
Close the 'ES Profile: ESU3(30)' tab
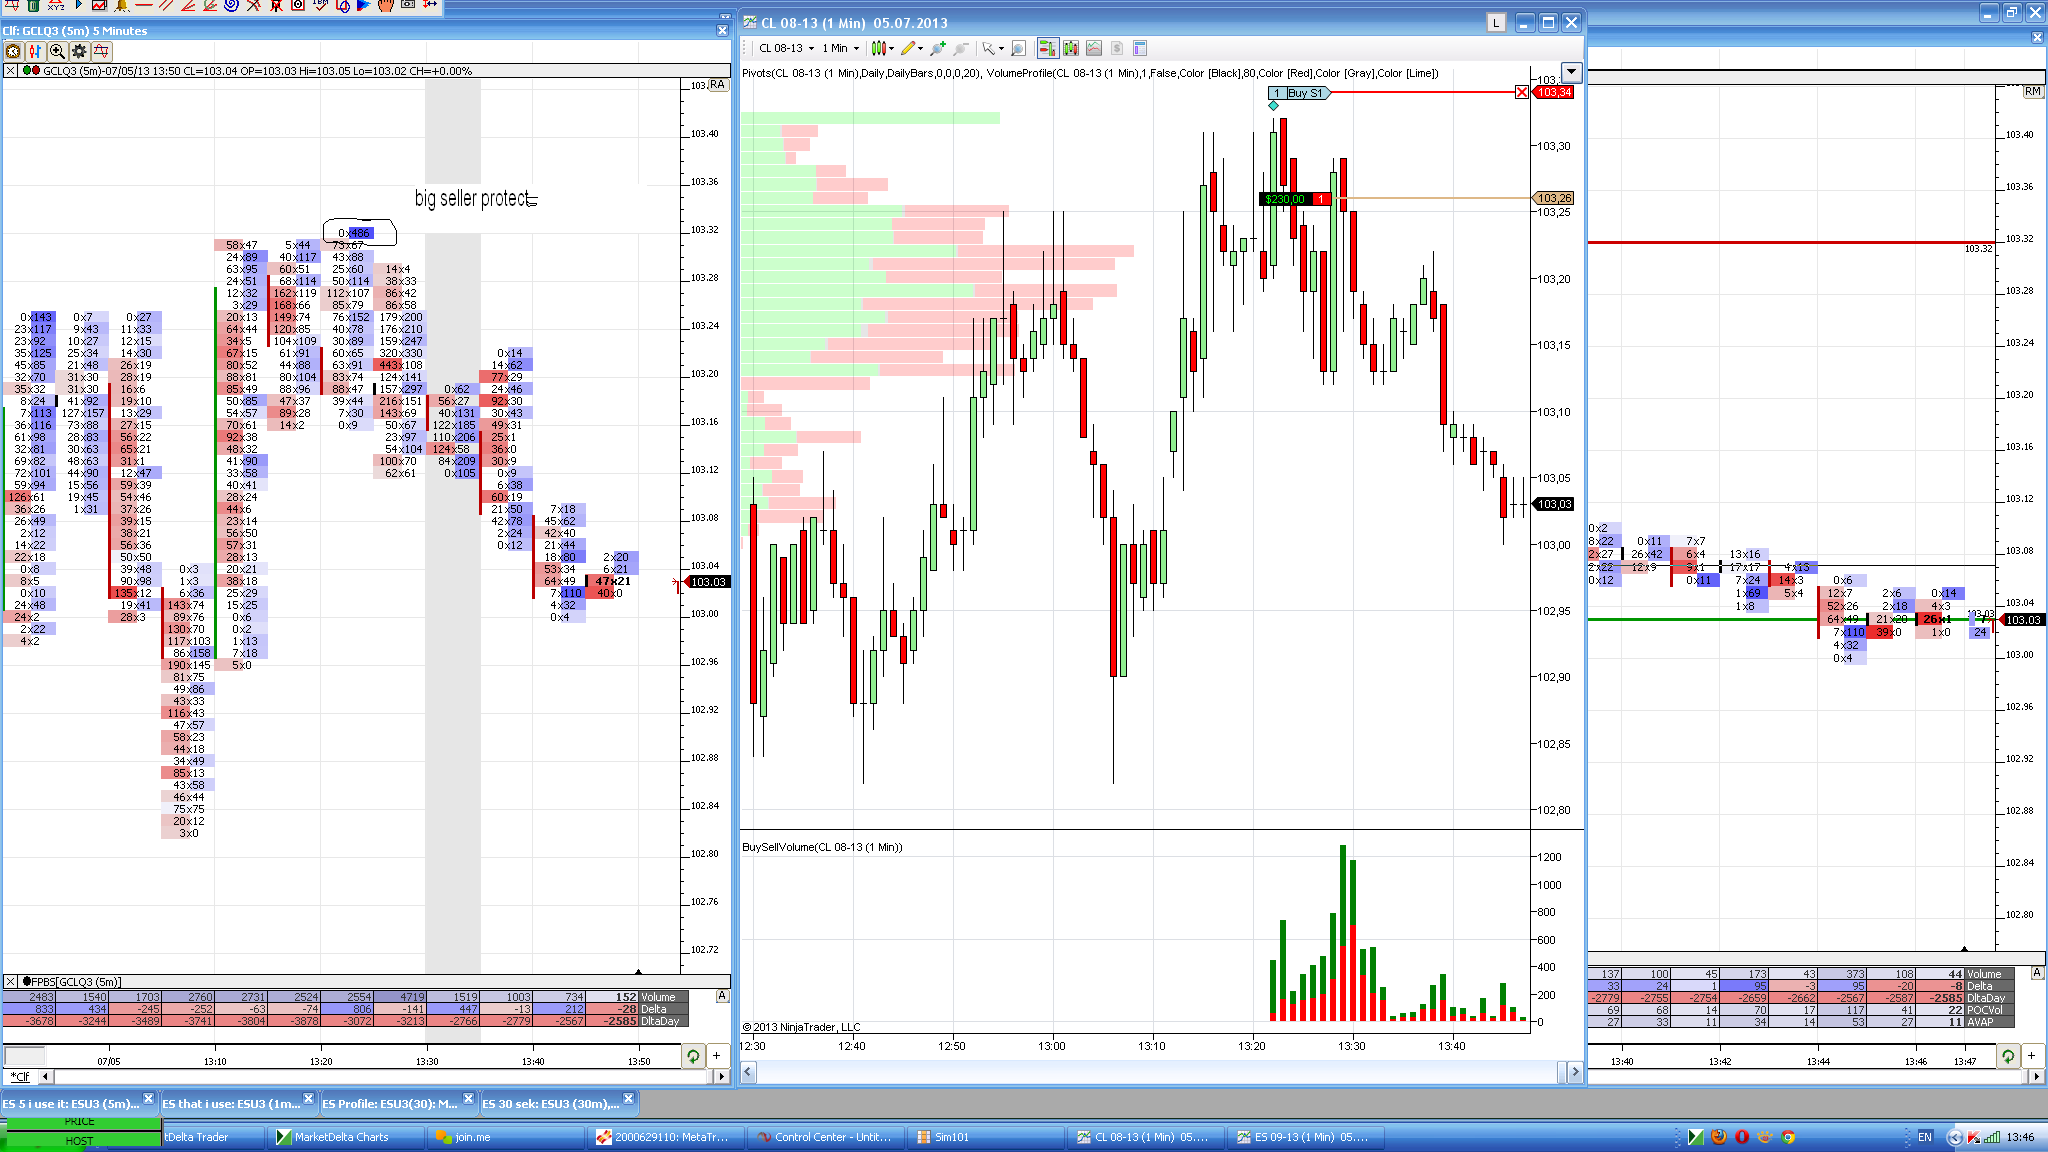coord(468,1099)
